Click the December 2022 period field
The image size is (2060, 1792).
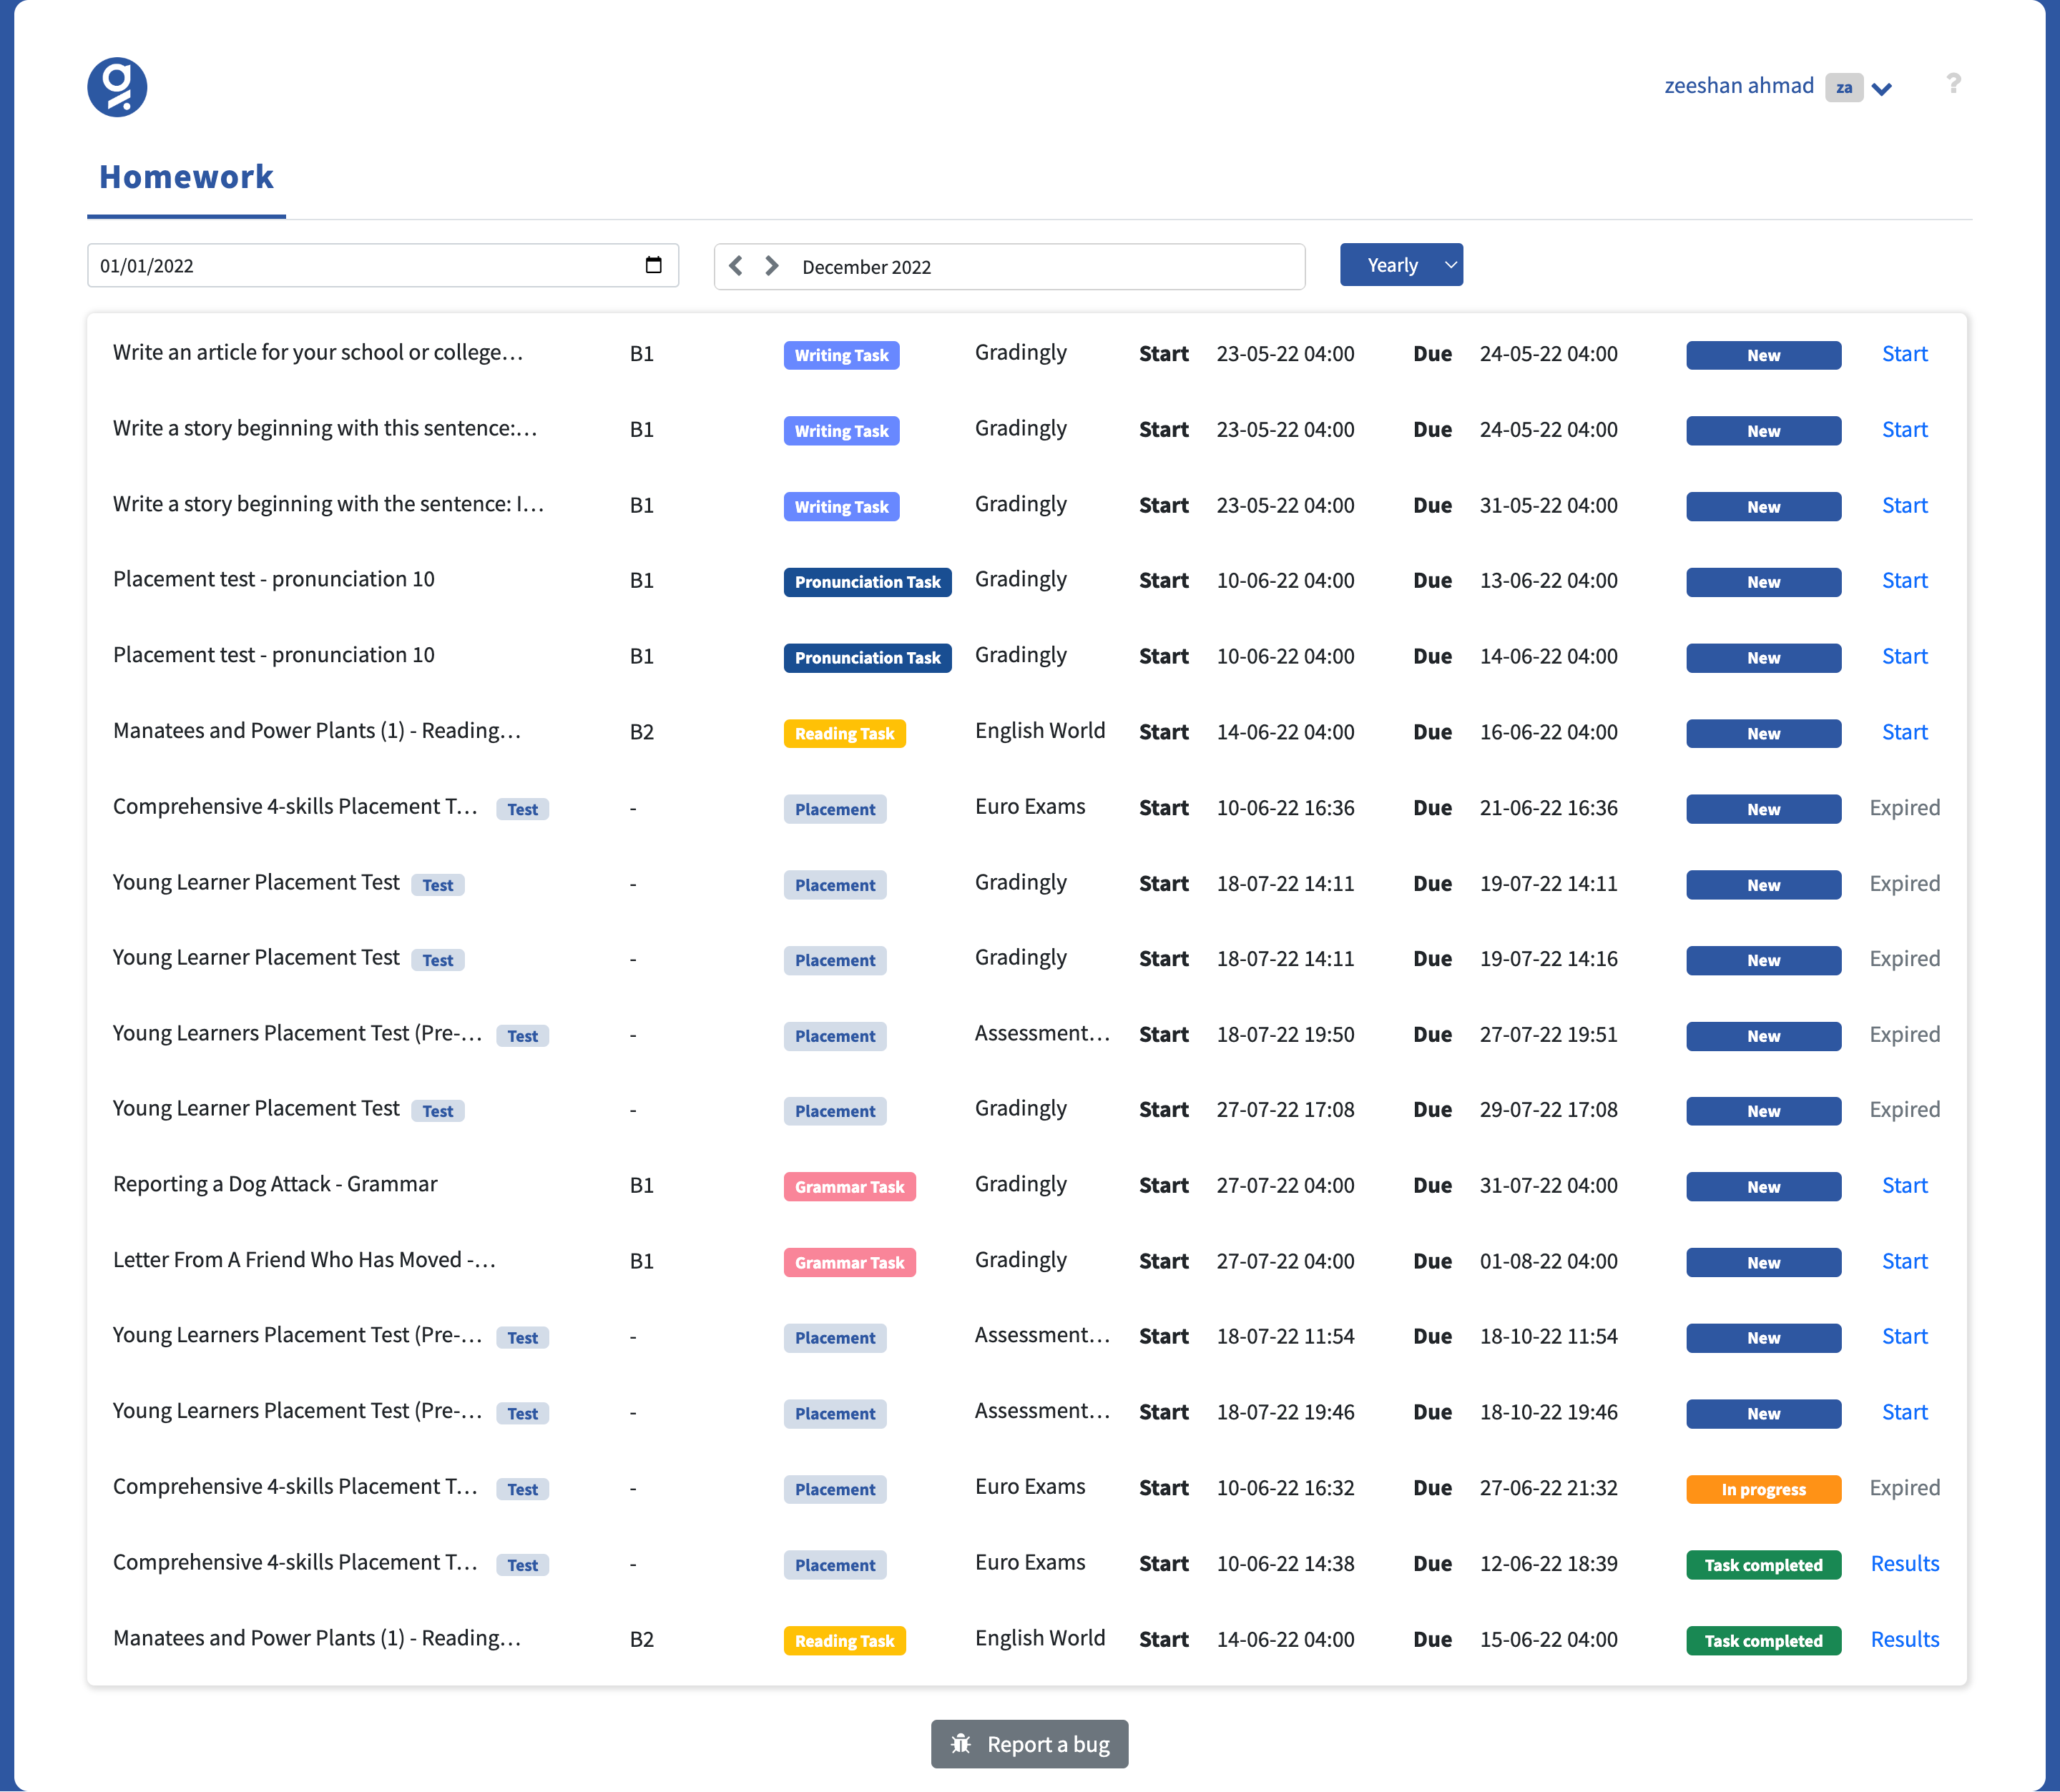[x=1009, y=267]
